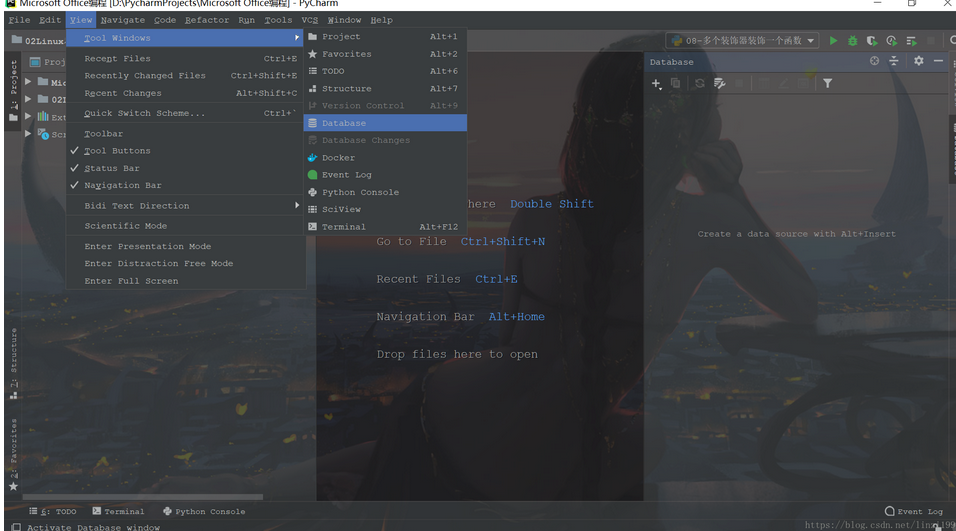Expand the External Libraries tree arrow

point(28,116)
